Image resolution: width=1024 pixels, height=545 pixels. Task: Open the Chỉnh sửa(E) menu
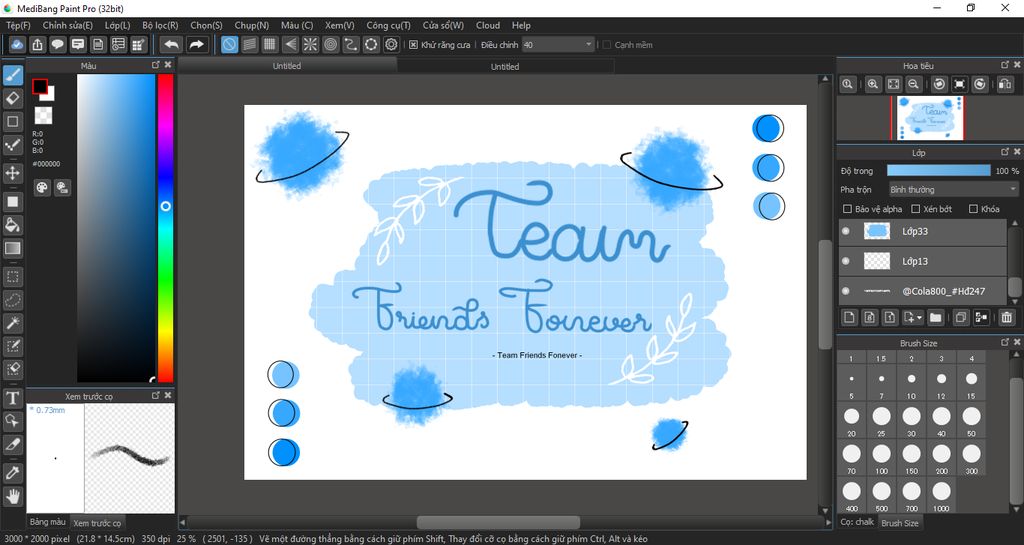(x=68, y=25)
